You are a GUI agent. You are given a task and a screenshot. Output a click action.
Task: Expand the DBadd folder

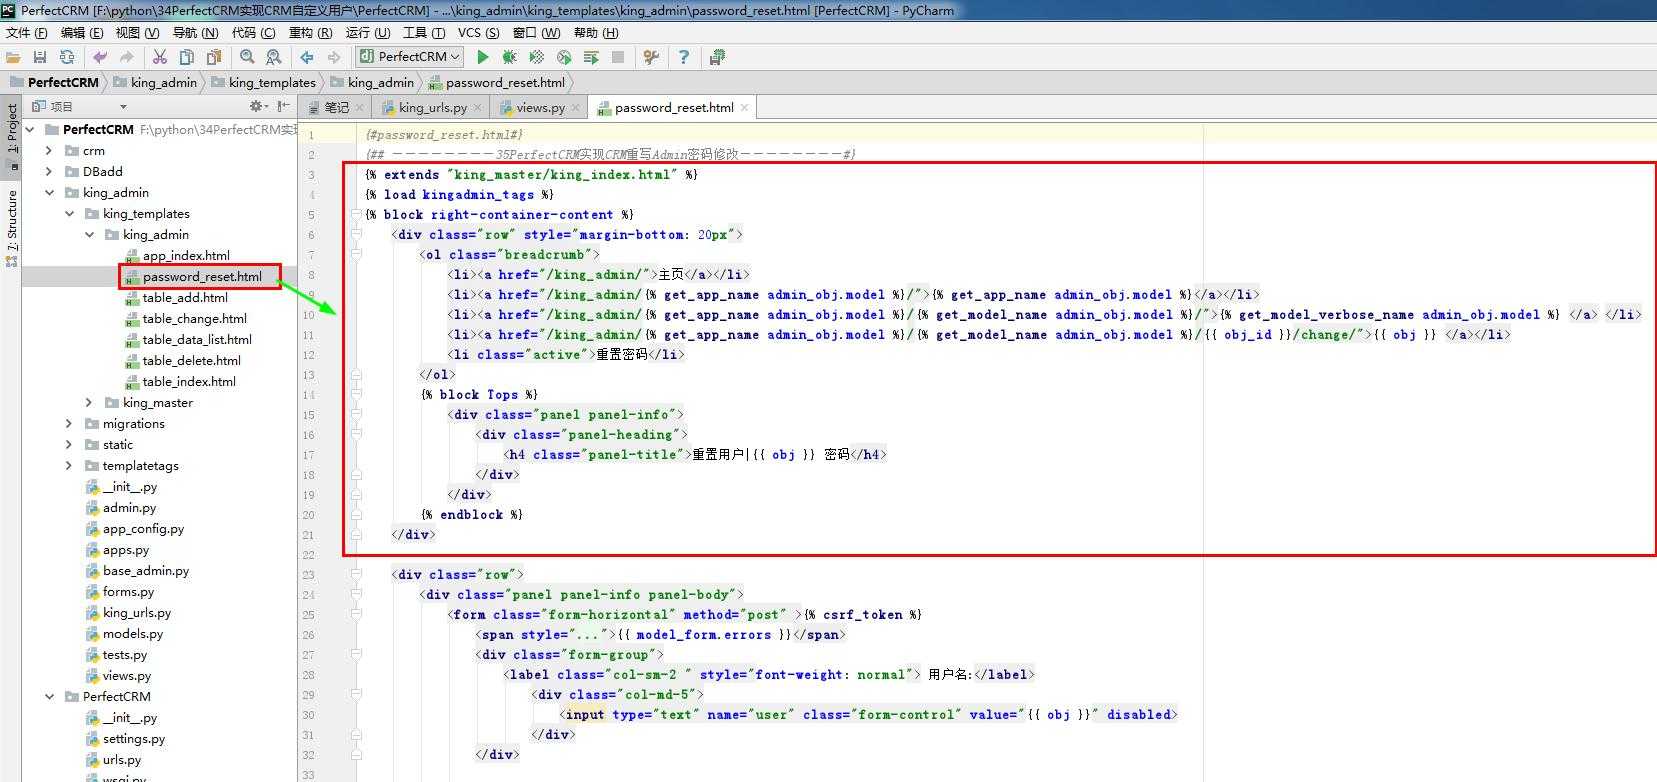point(49,171)
